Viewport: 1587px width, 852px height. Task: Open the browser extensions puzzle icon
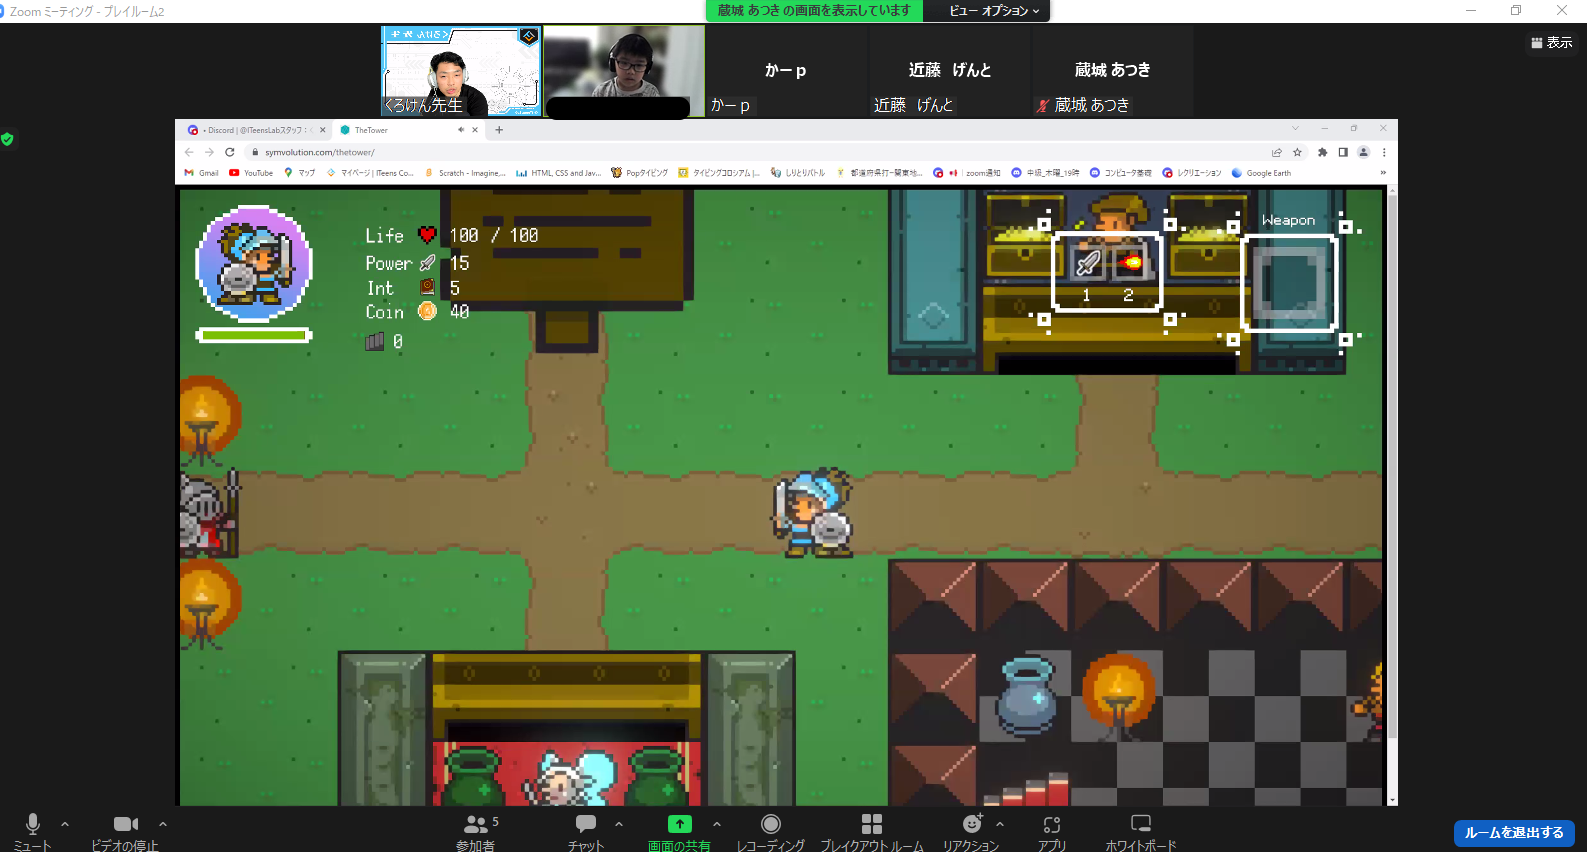pos(1322,152)
